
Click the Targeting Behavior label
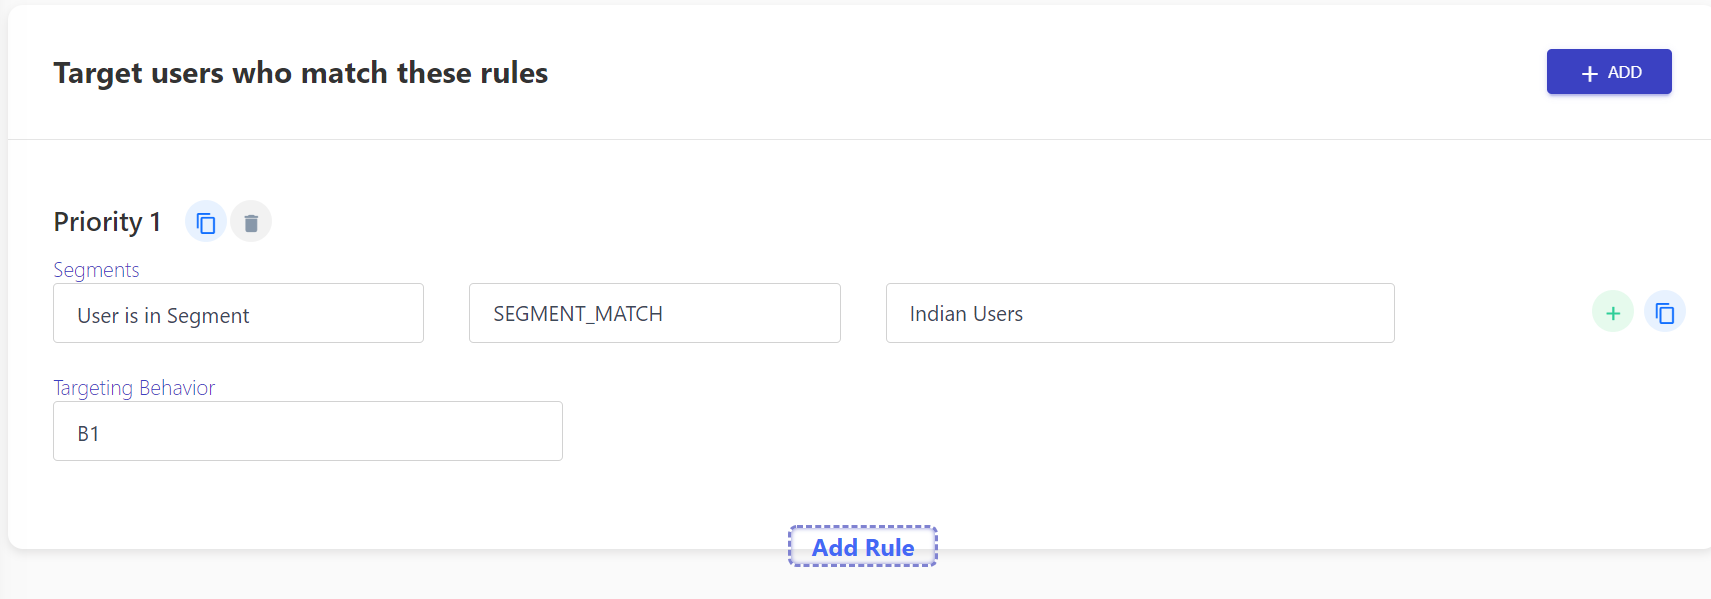134,388
